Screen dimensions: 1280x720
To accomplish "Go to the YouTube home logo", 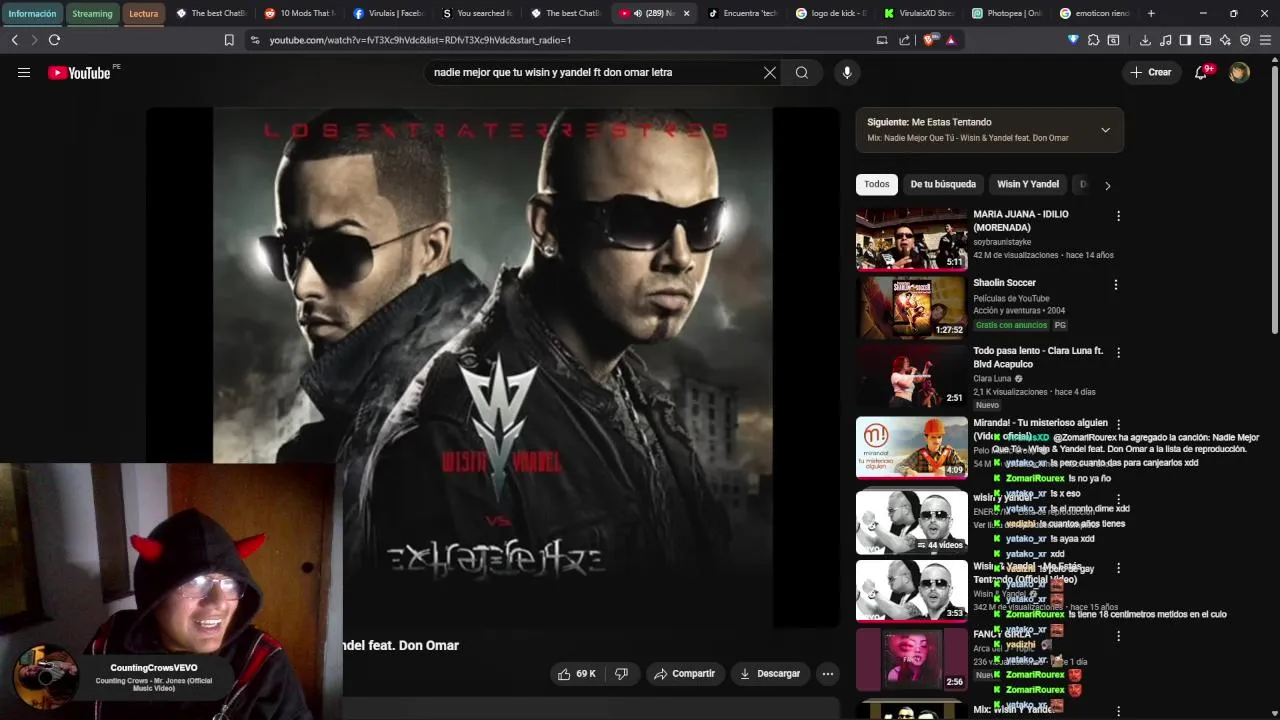I will [79, 72].
